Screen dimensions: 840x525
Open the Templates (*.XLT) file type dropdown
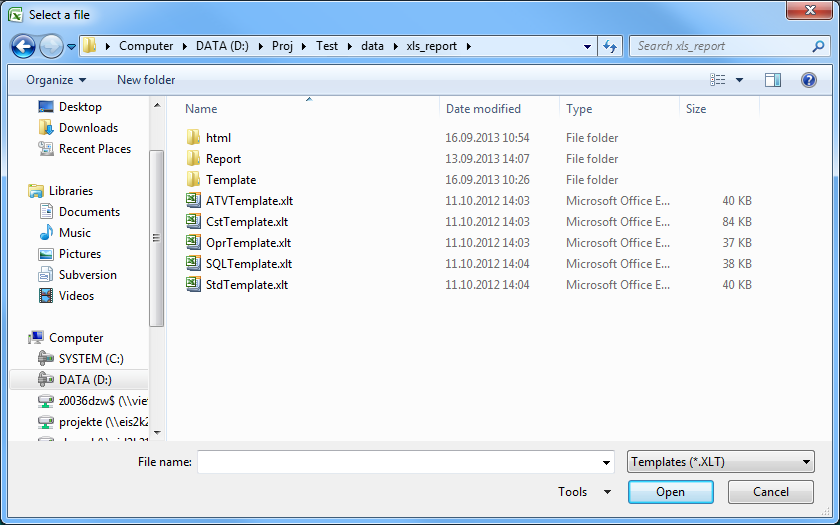pyautogui.click(x=721, y=462)
